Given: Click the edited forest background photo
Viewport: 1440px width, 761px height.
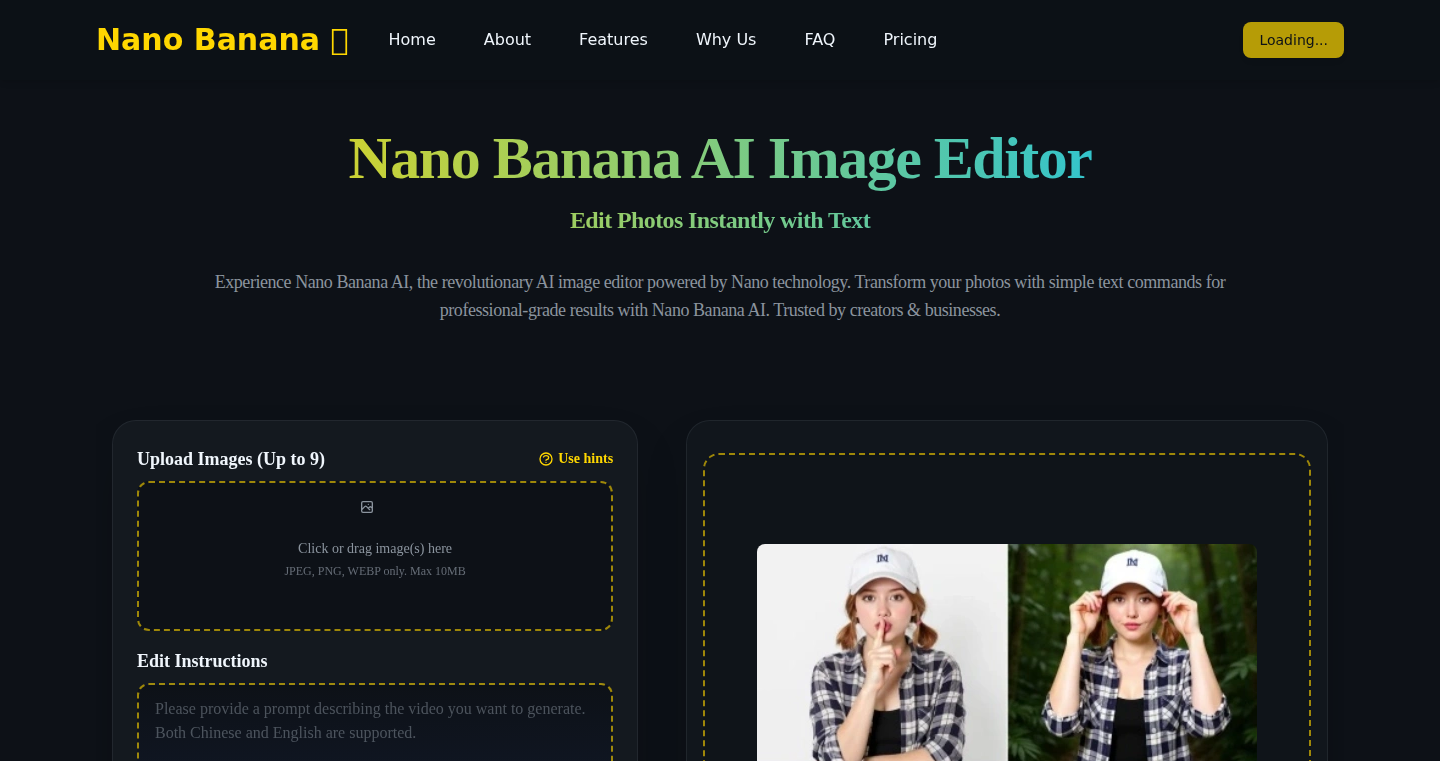Looking at the screenshot, I should (x=1132, y=652).
